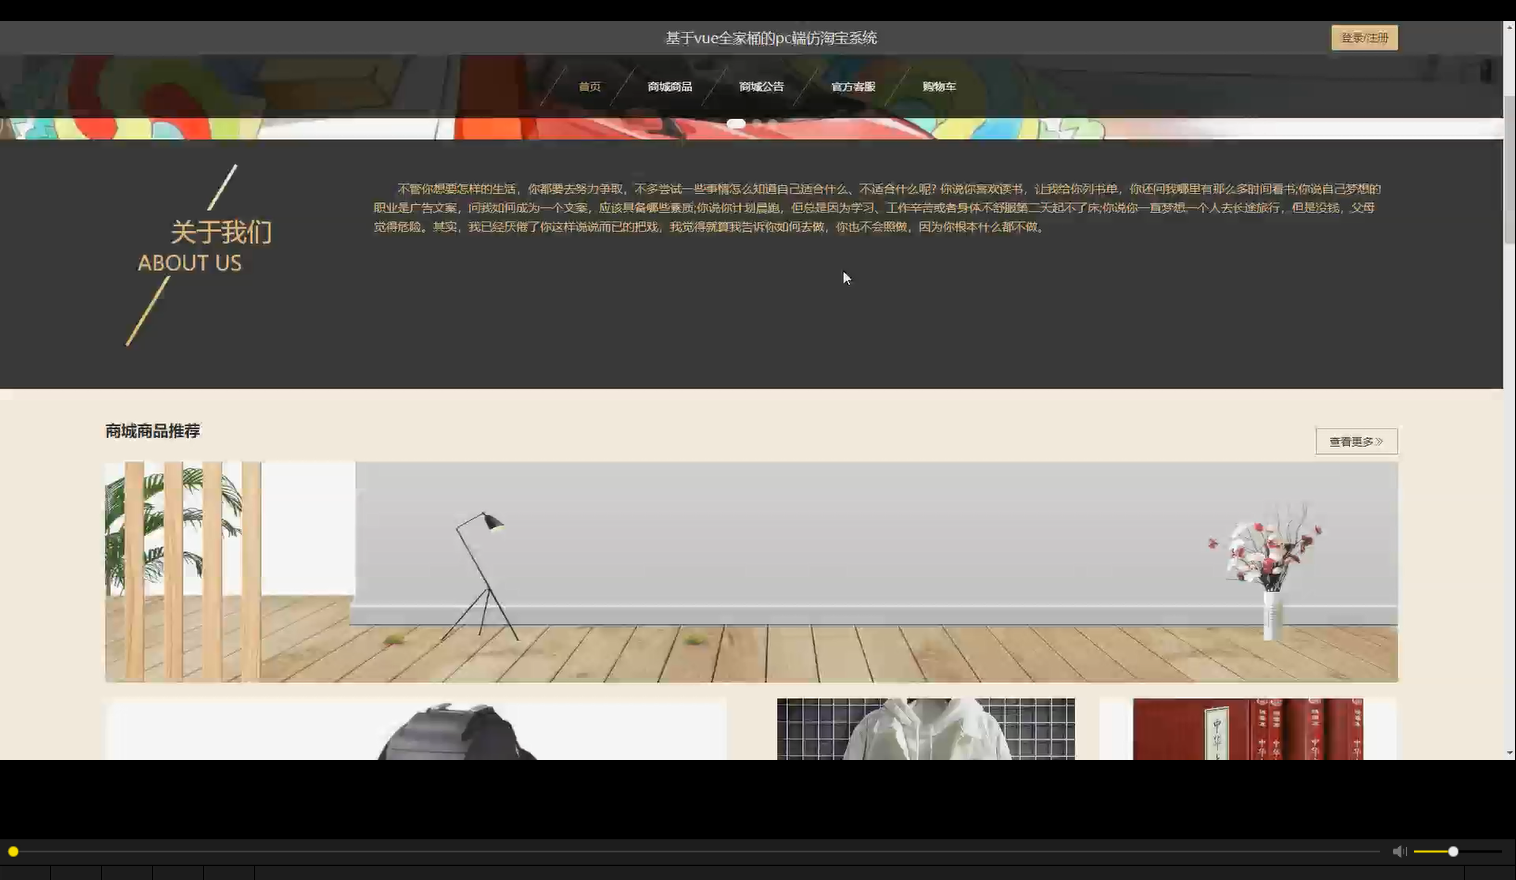The height and width of the screenshot is (880, 1516).
Task: Select the 首页 home menu item
Action: [590, 86]
